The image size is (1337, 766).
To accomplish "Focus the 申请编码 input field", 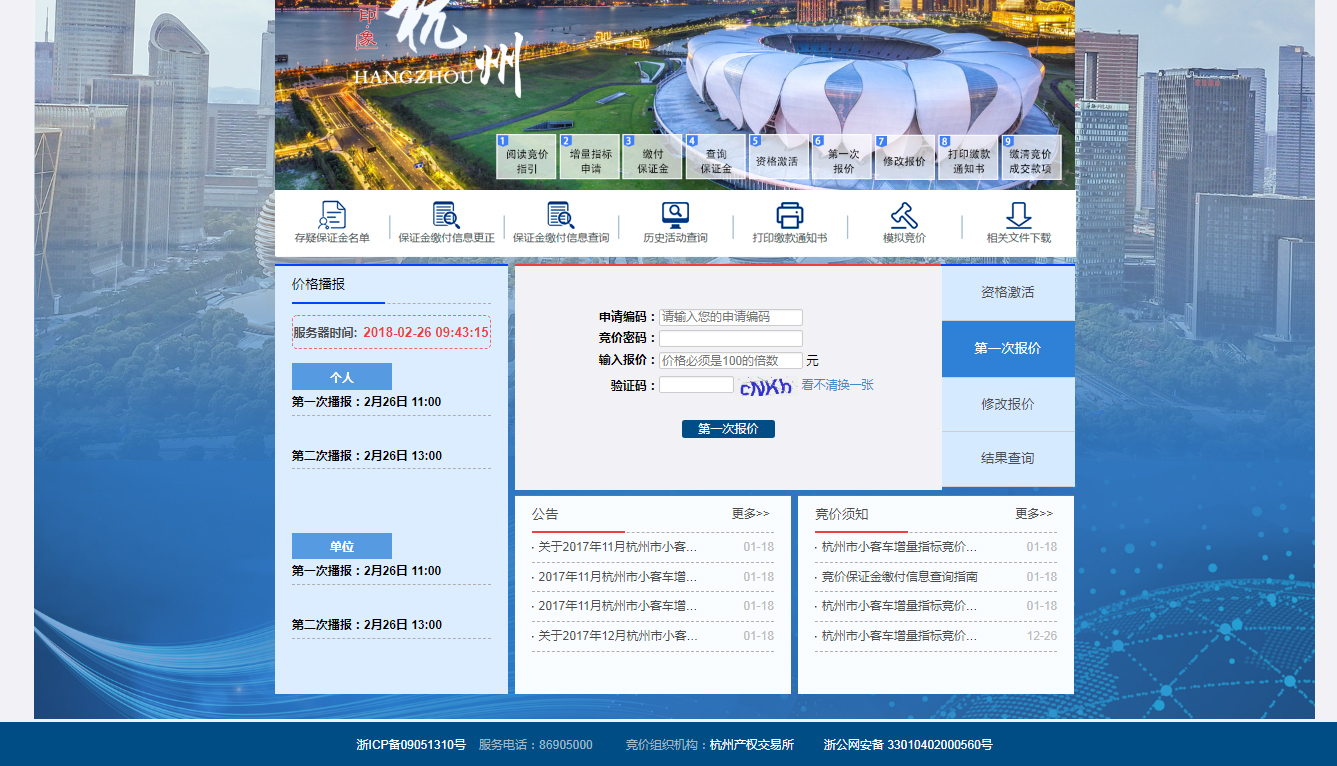I will [730, 317].
